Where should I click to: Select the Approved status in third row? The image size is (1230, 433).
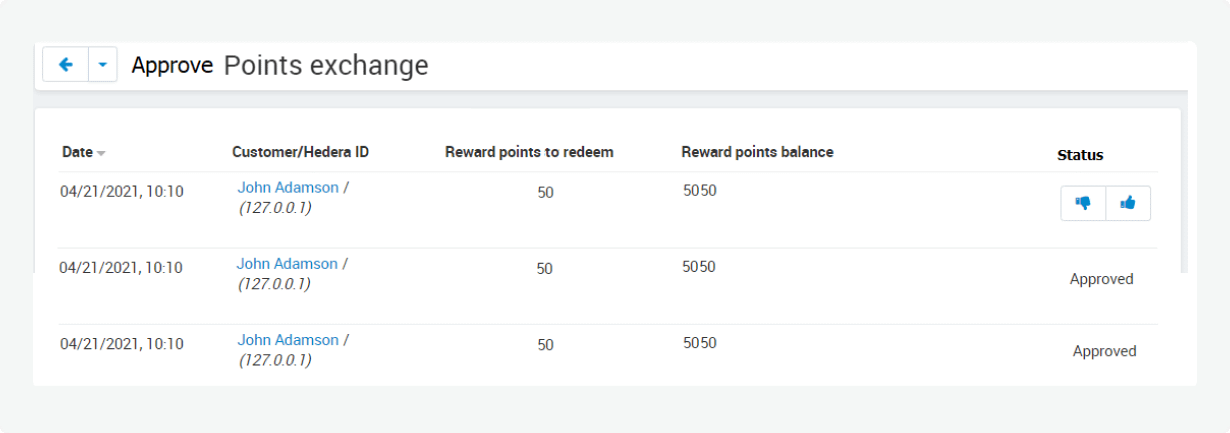click(1105, 351)
